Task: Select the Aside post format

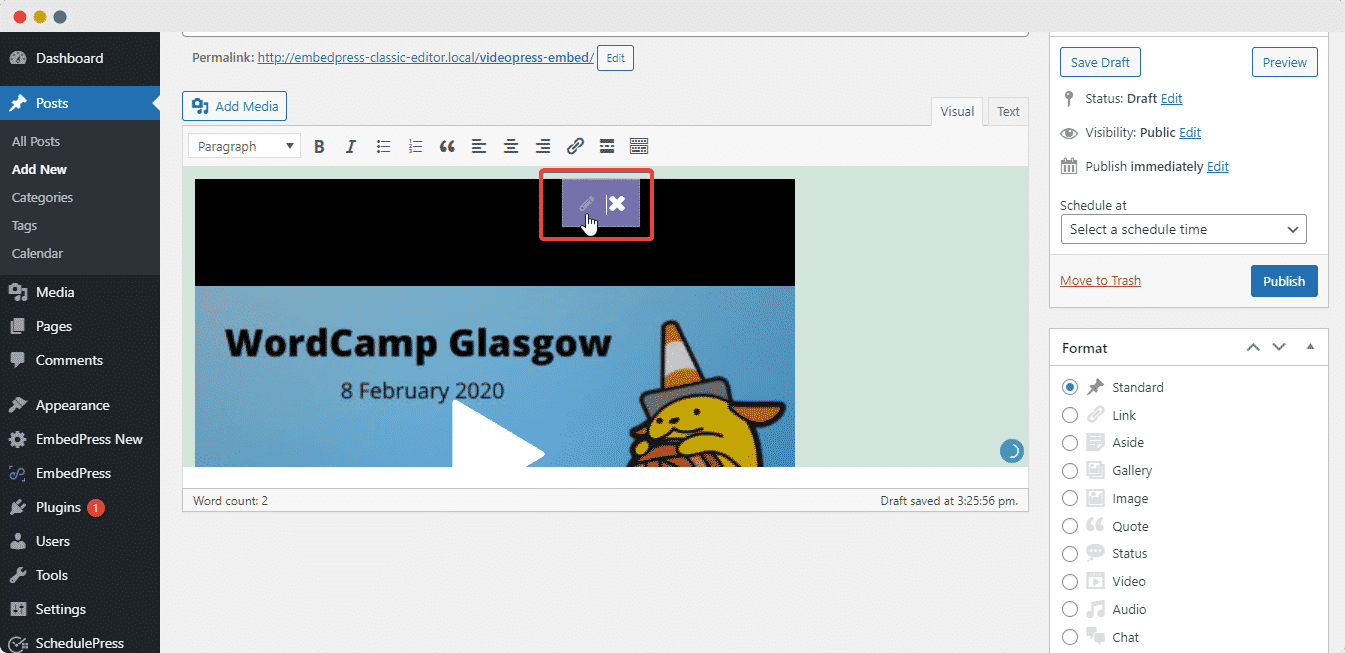Action: pyautogui.click(x=1070, y=442)
